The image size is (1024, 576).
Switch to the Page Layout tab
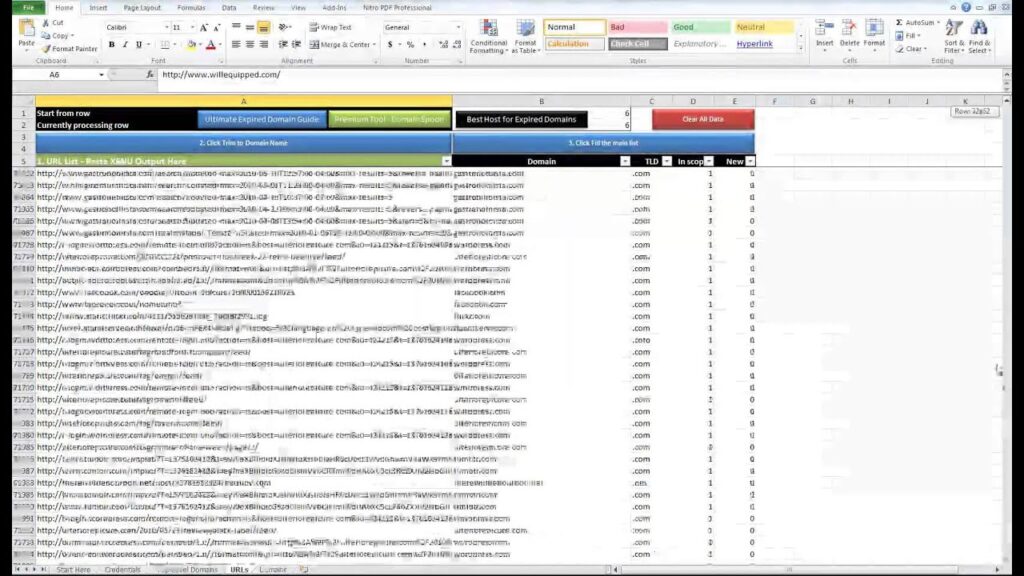[142, 8]
